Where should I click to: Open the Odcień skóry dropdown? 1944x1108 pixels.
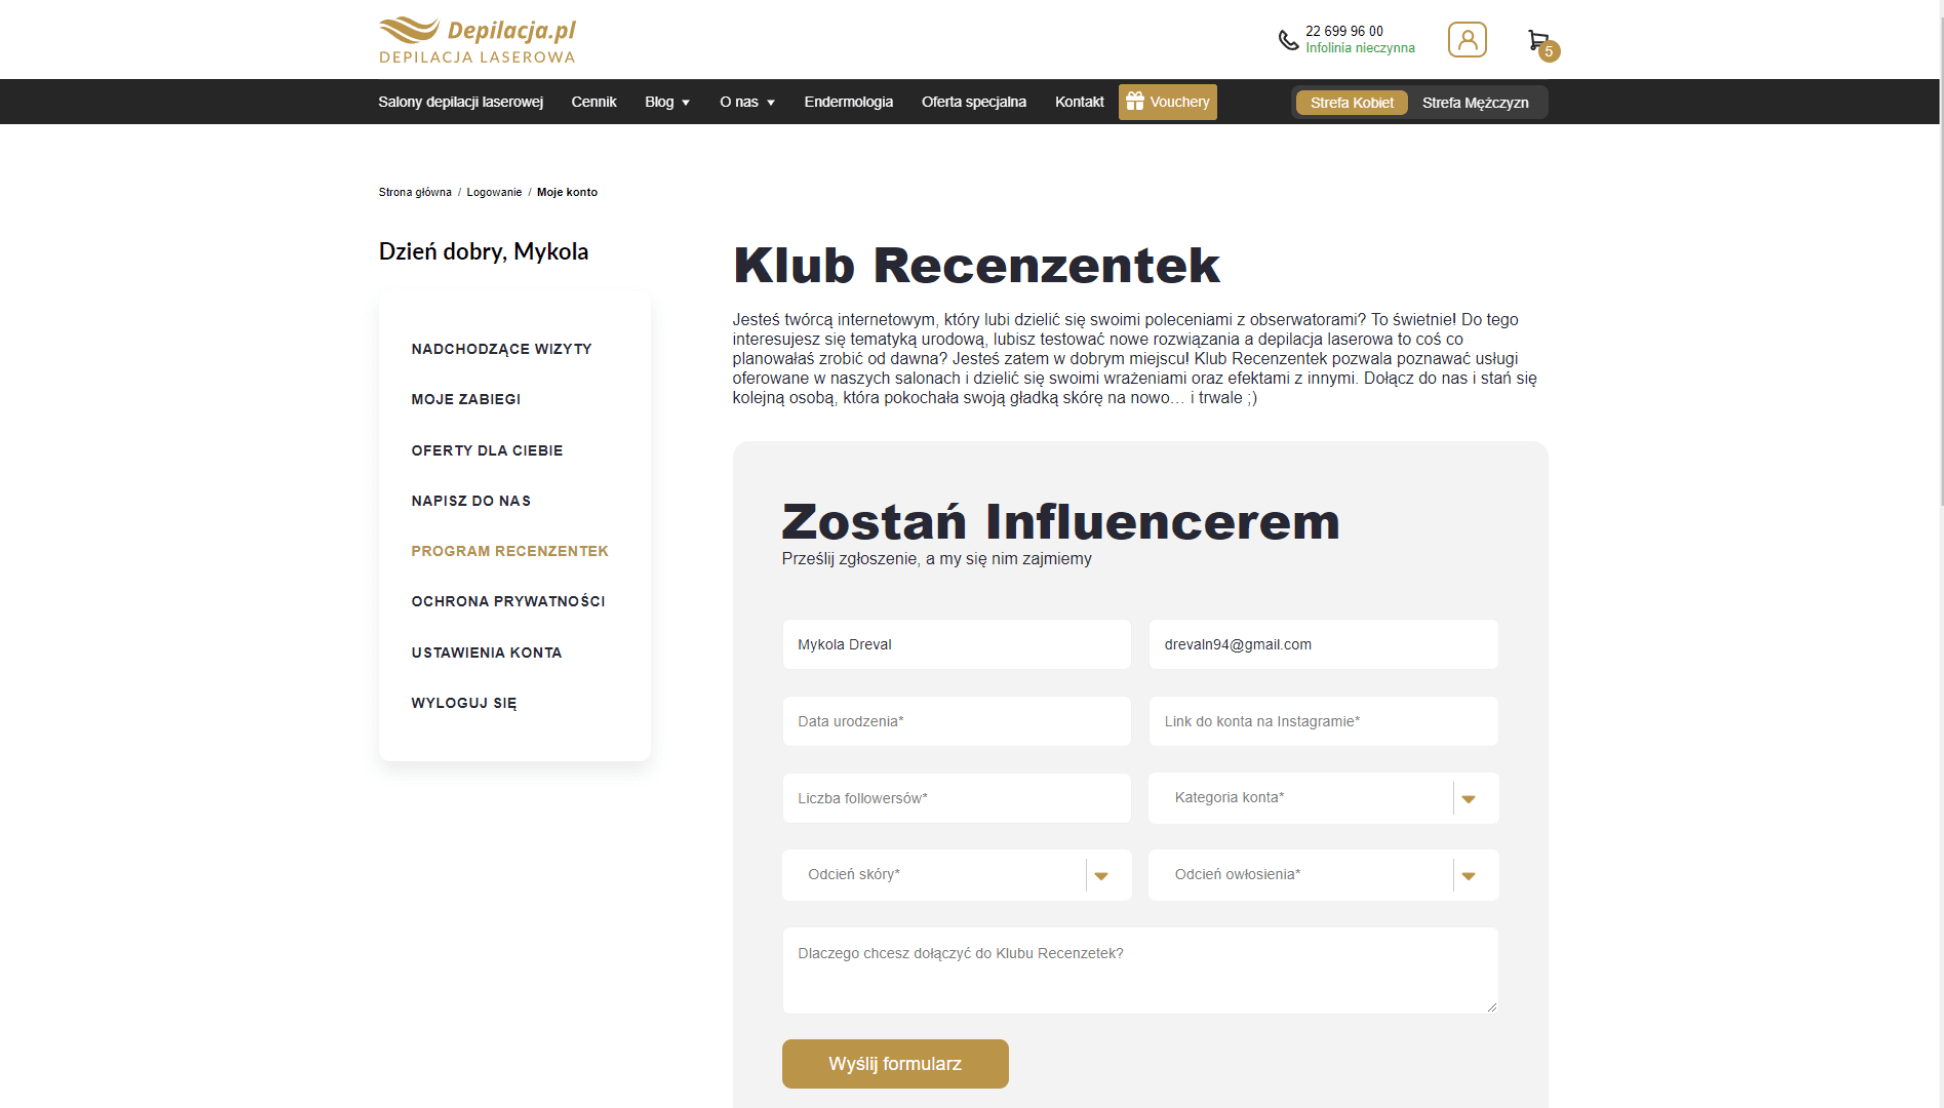click(1101, 875)
